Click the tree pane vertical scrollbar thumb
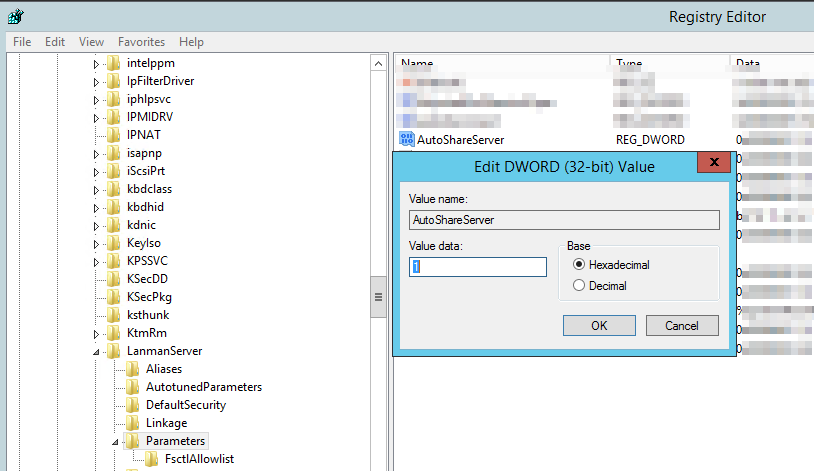 point(378,297)
